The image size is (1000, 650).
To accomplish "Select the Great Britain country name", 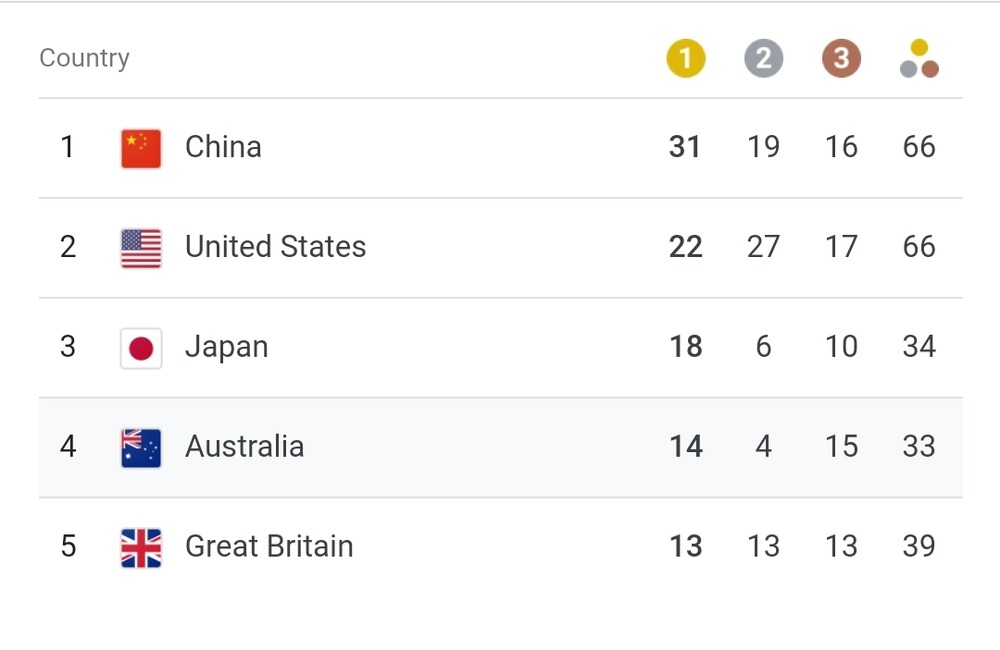I will pos(269,547).
